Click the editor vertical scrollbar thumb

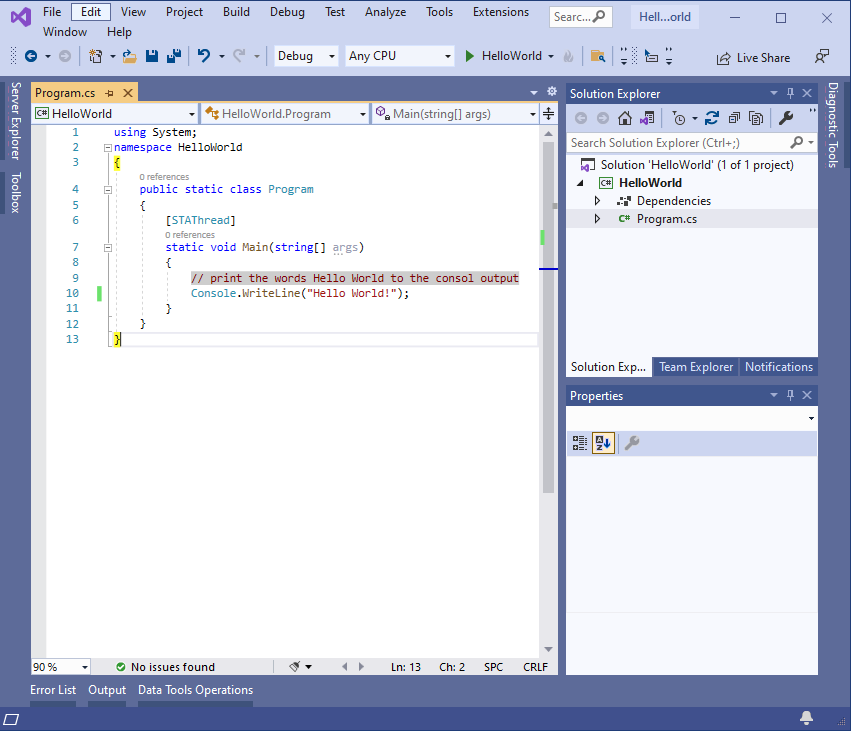point(548,317)
